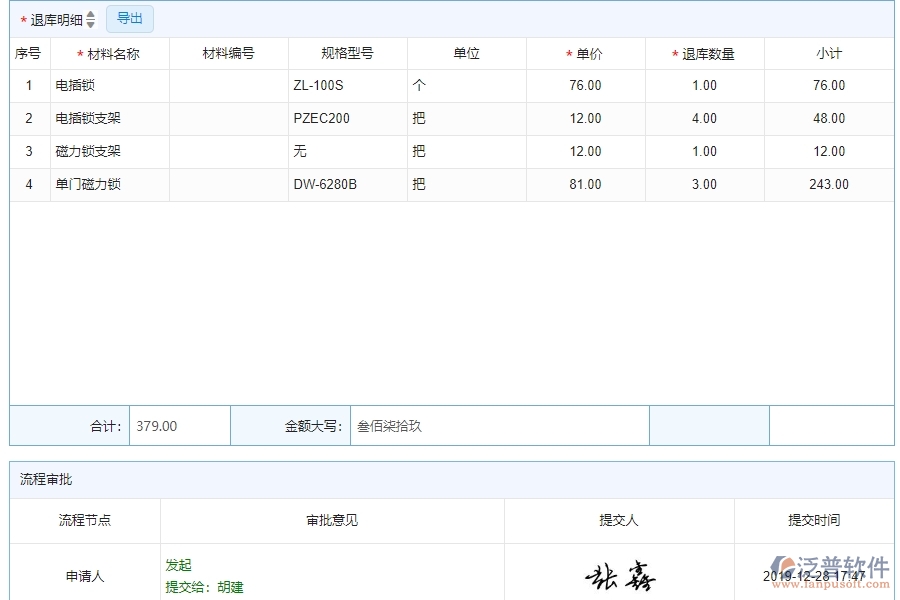Click the 金额大写 amount-in-words field
Image resolution: width=900 pixels, height=600 pixels.
coord(500,425)
